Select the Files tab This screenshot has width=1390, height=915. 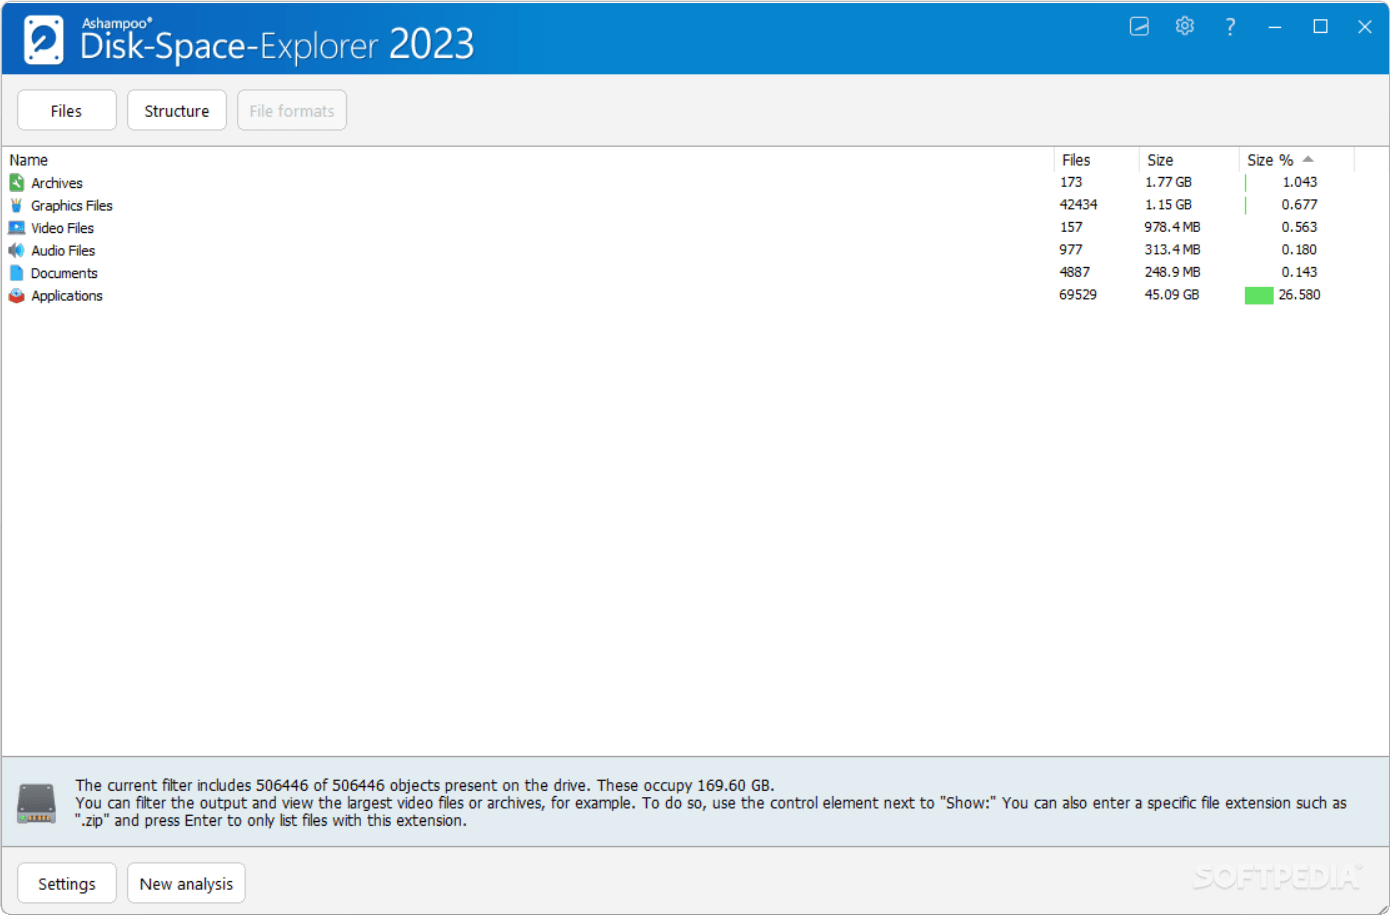[x=66, y=110]
